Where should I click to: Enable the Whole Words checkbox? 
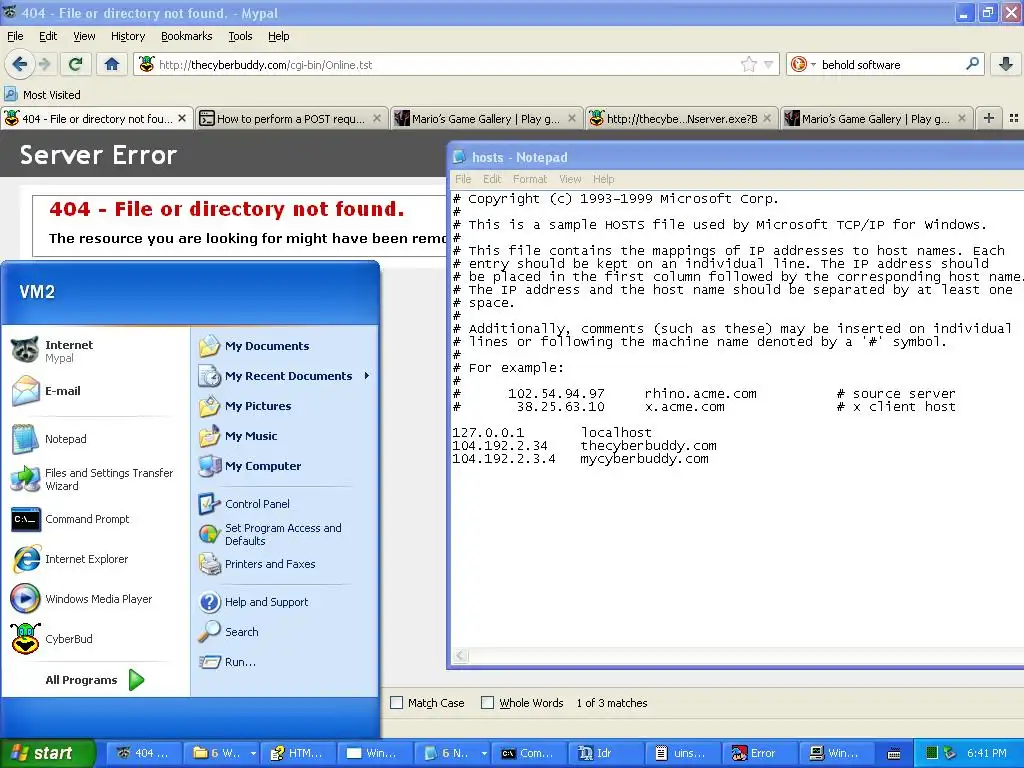(487, 703)
